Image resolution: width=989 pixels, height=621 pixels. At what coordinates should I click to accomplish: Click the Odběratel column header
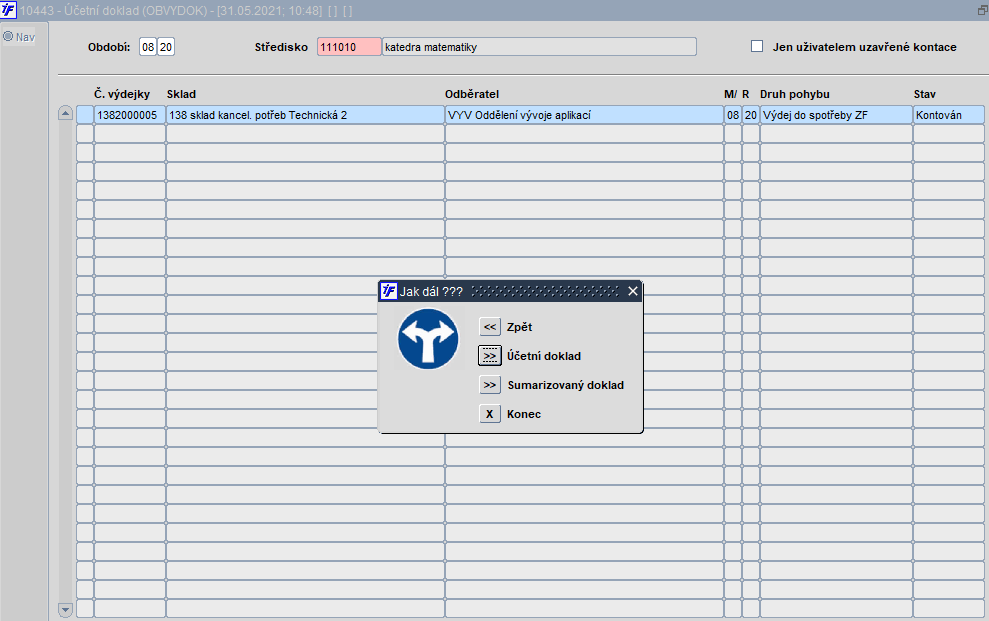tap(472, 94)
